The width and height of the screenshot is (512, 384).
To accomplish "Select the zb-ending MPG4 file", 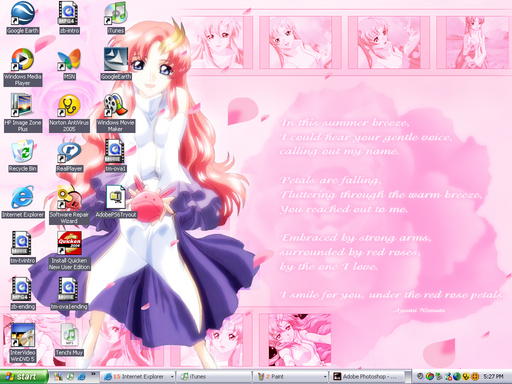I will click(22, 294).
